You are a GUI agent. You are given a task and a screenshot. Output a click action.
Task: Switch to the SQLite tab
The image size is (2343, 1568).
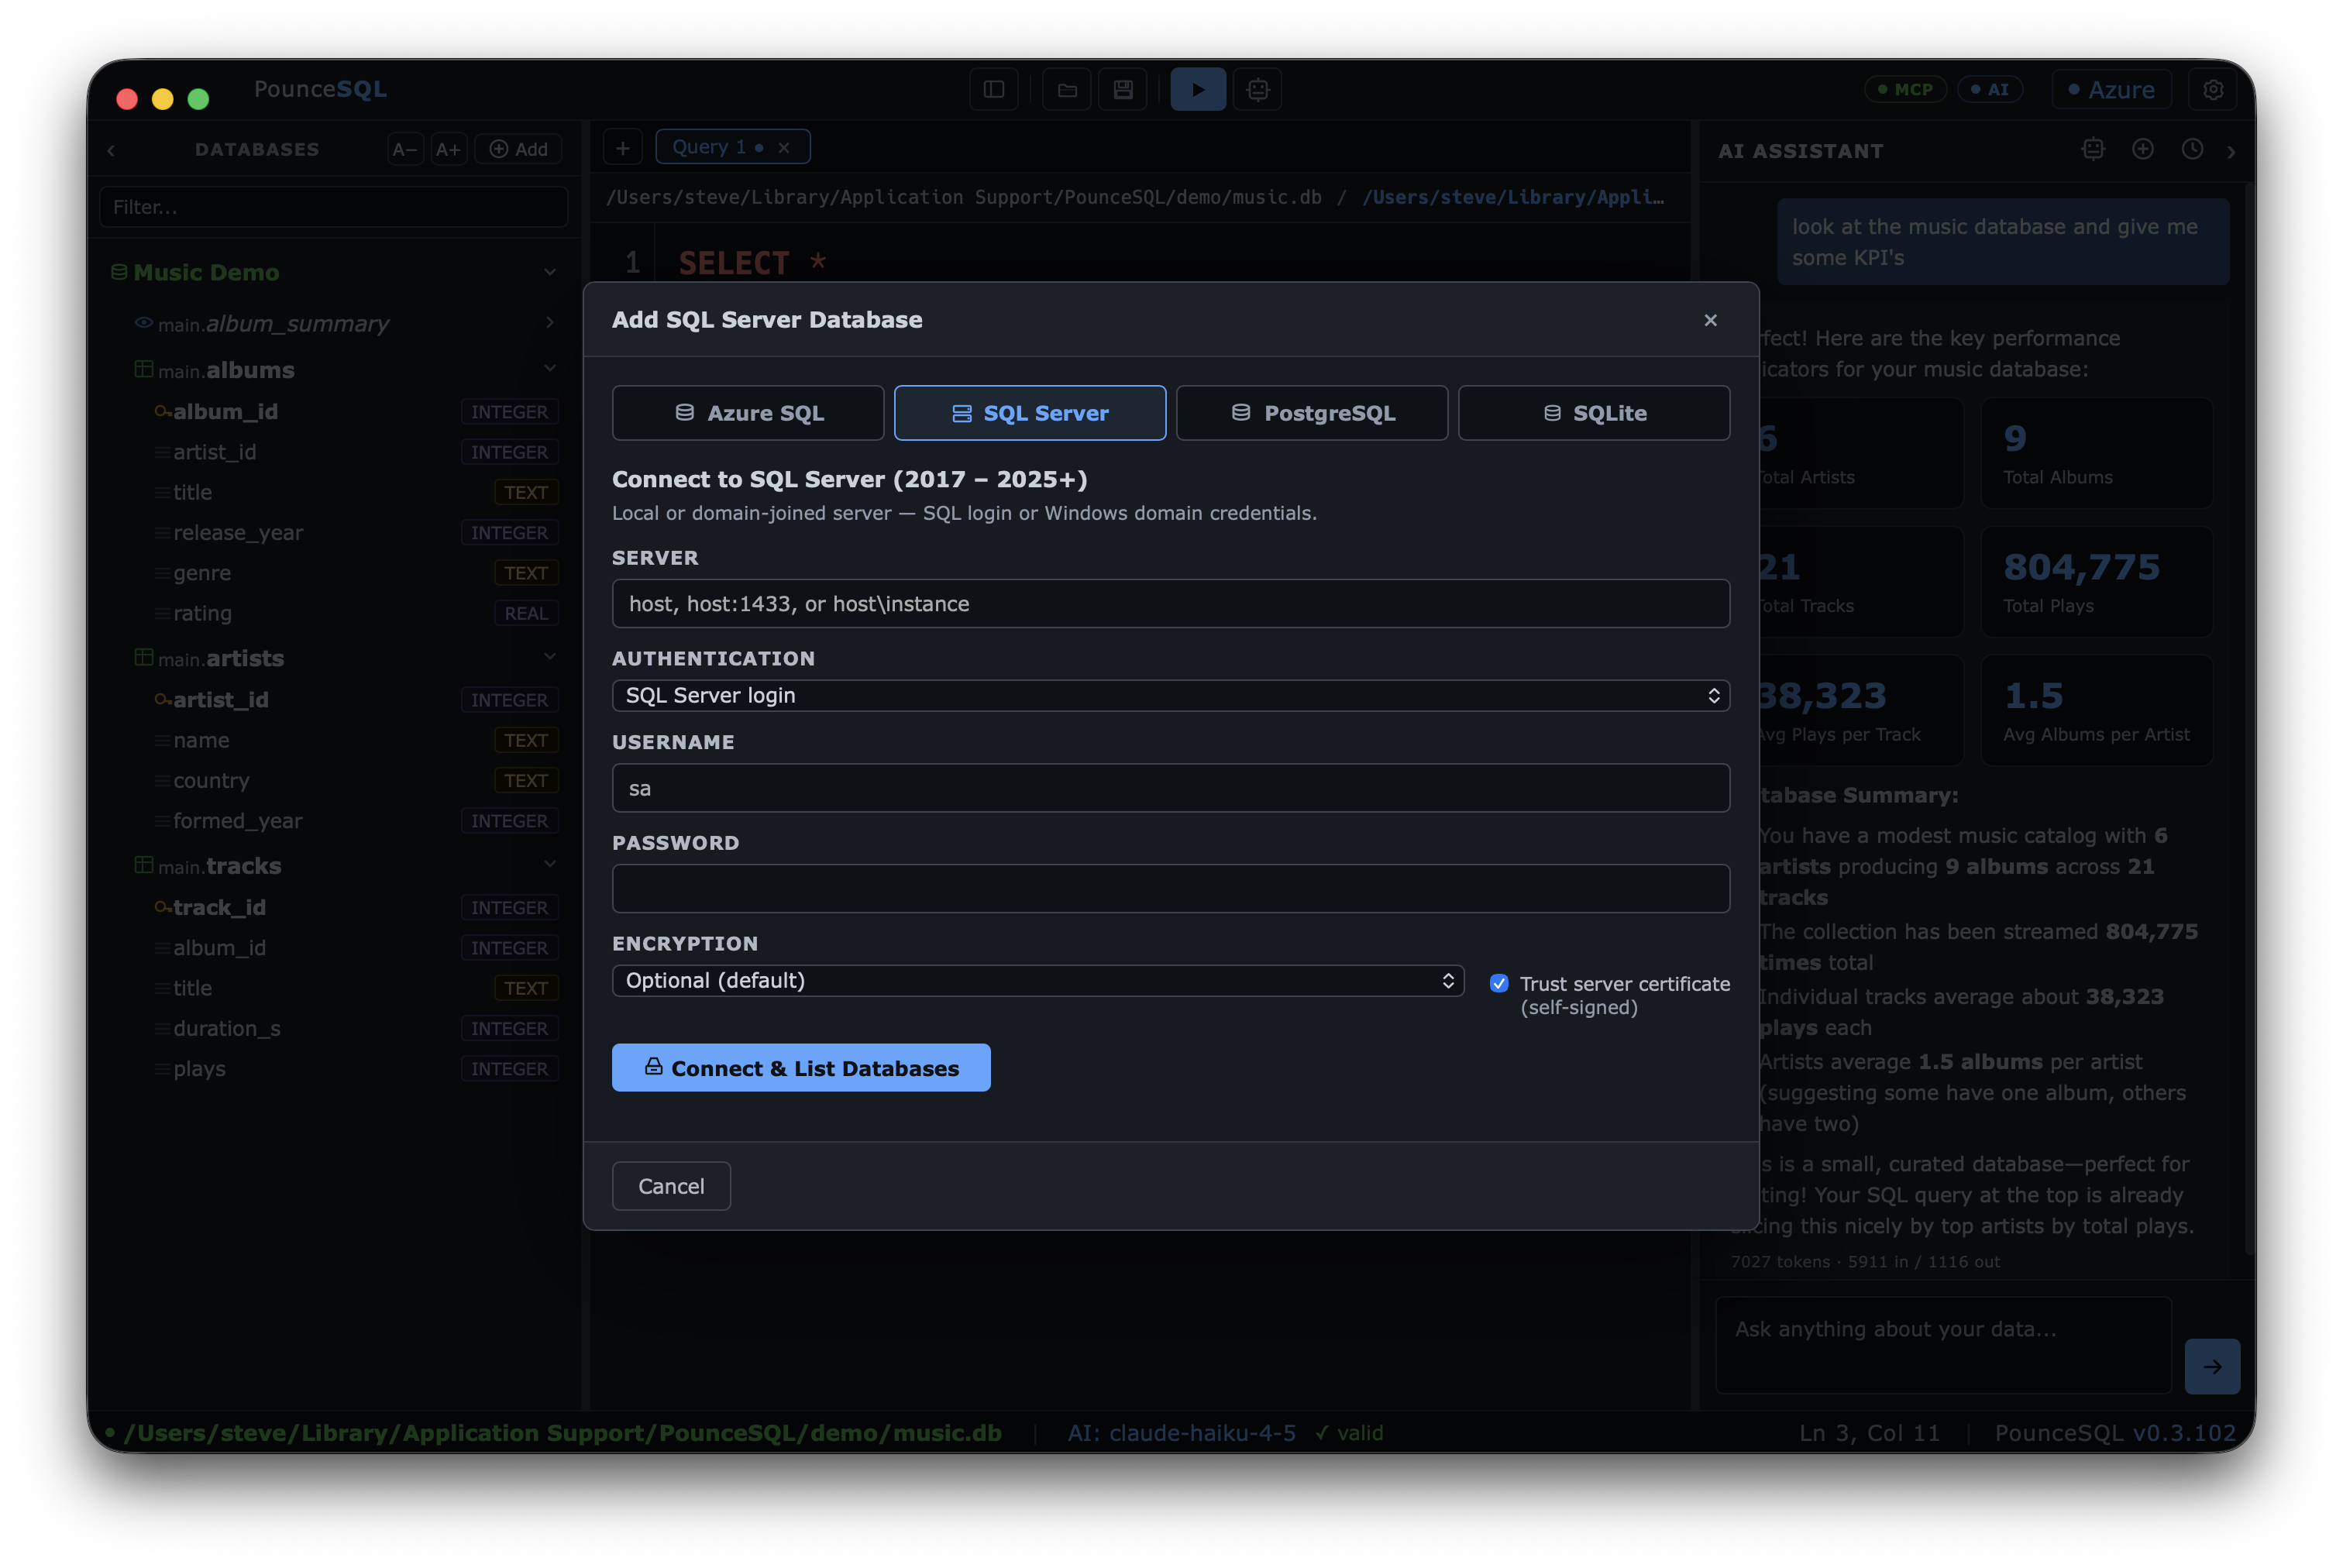click(x=1594, y=413)
